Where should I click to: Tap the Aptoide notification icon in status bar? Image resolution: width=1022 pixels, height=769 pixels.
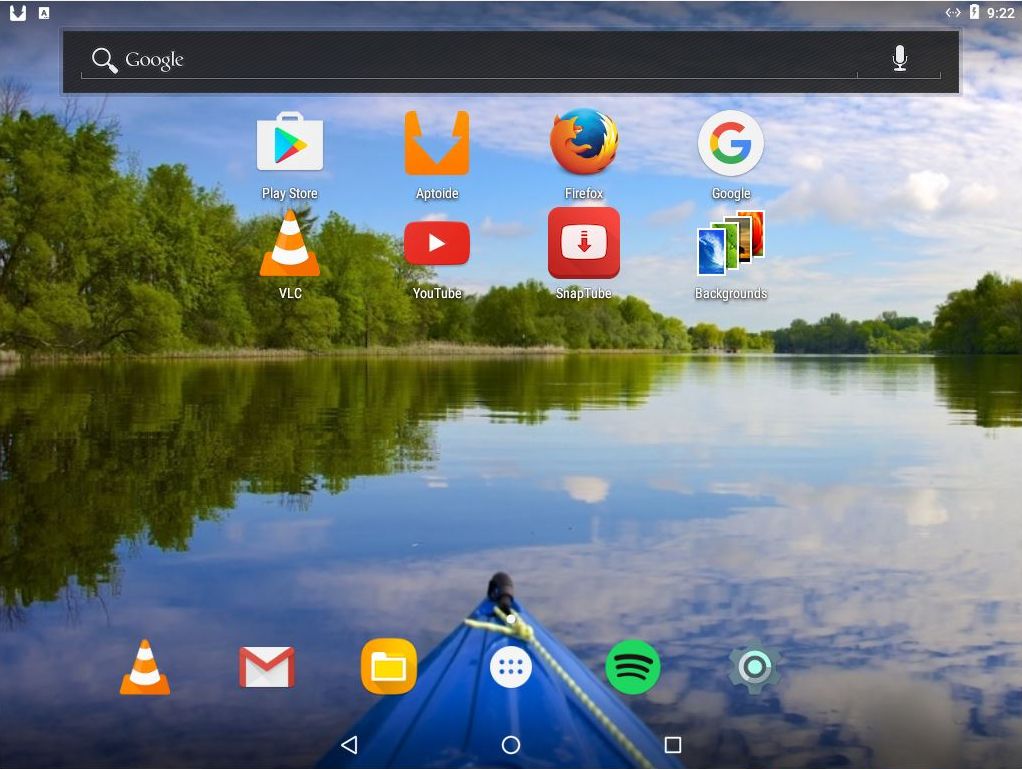(18, 12)
